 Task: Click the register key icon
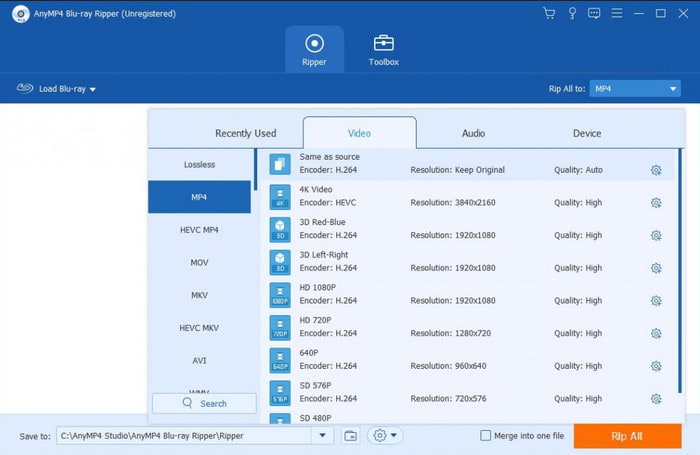point(572,13)
